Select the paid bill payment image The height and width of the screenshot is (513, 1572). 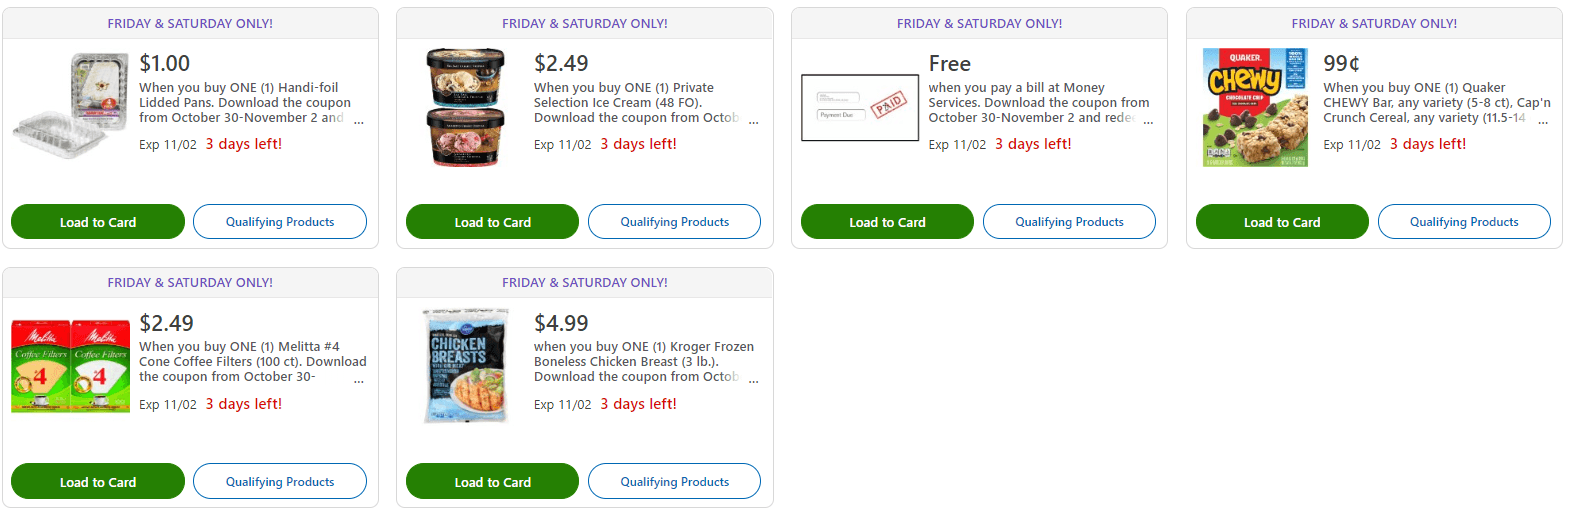(x=860, y=108)
